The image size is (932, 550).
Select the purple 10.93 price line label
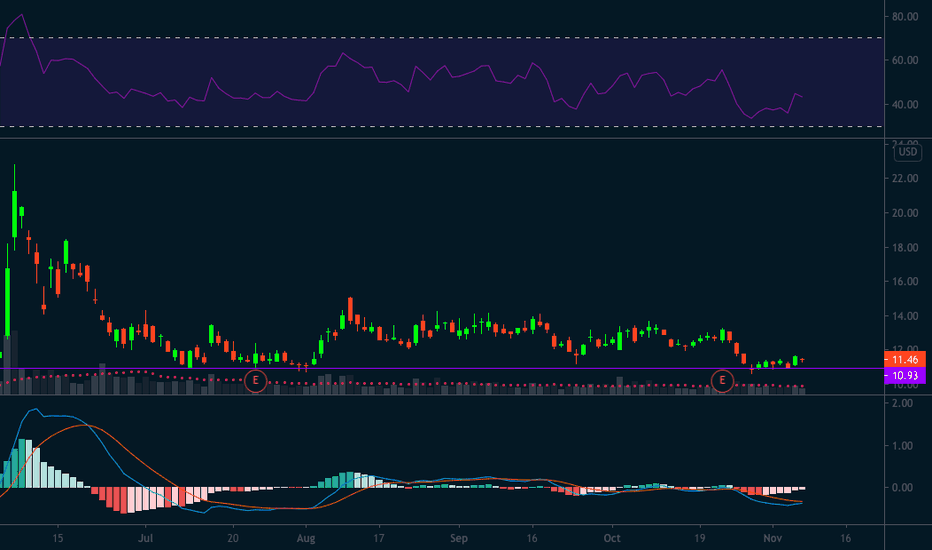(905, 375)
